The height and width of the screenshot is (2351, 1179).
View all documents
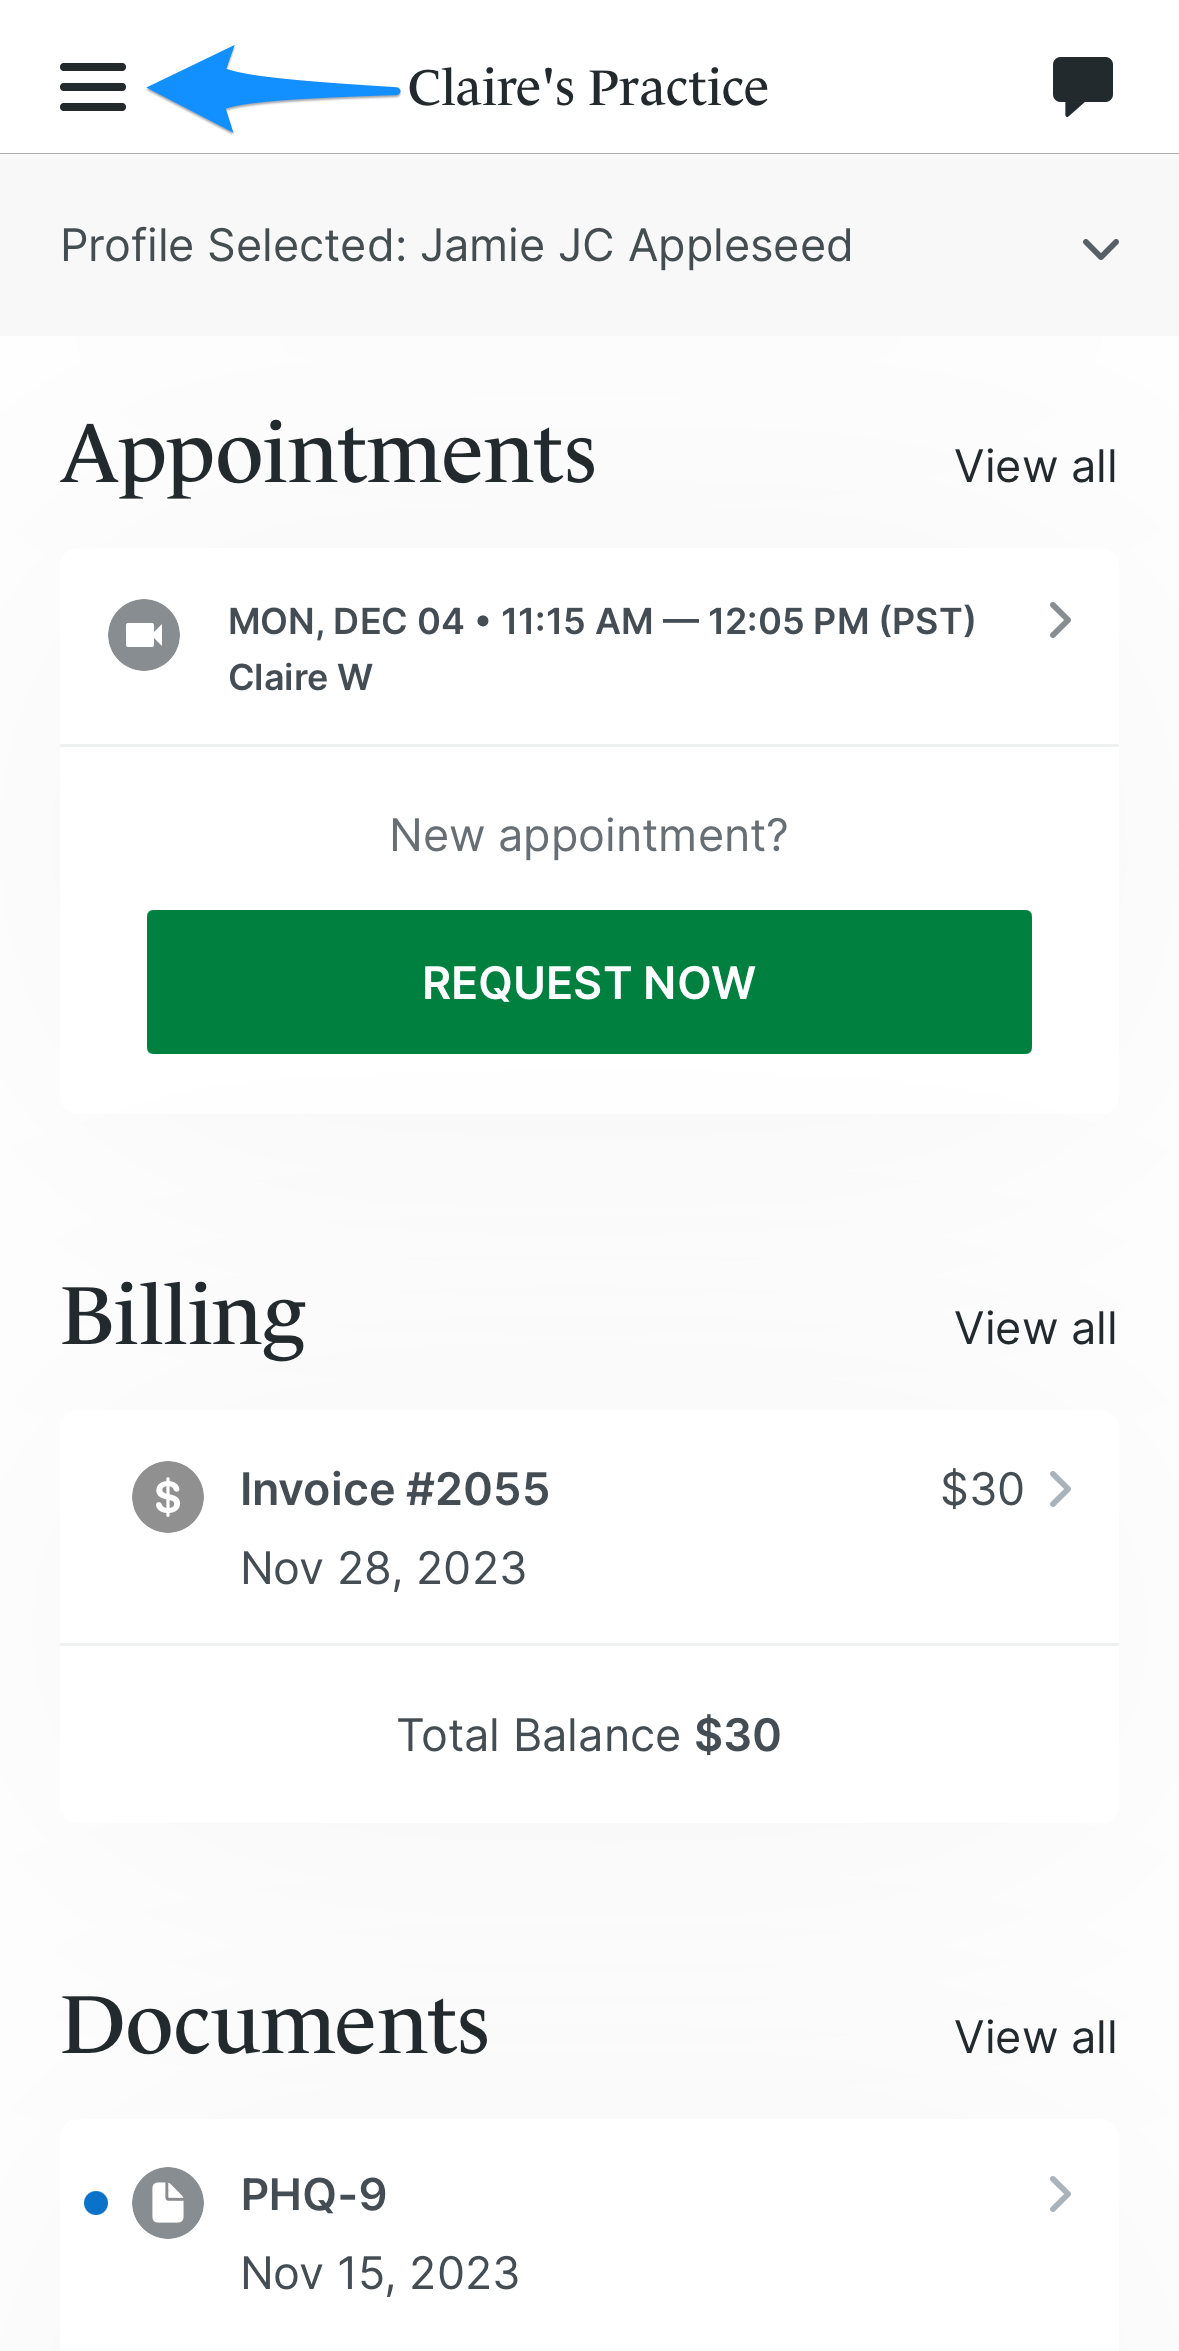point(1035,2037)
